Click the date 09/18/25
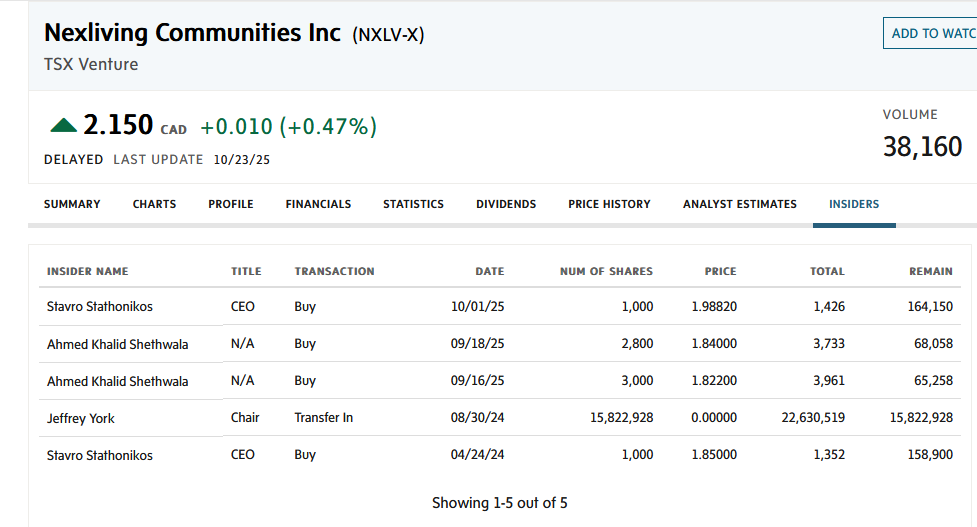 click(478, 343)
